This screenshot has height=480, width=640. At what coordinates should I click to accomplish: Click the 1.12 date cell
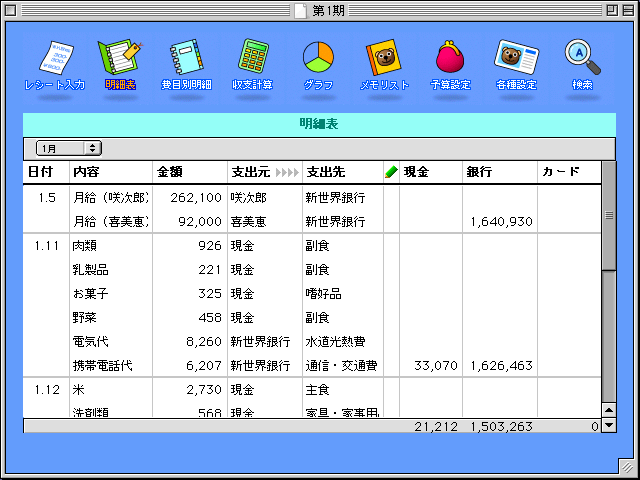pyautogui.click(x=47, y=390)
